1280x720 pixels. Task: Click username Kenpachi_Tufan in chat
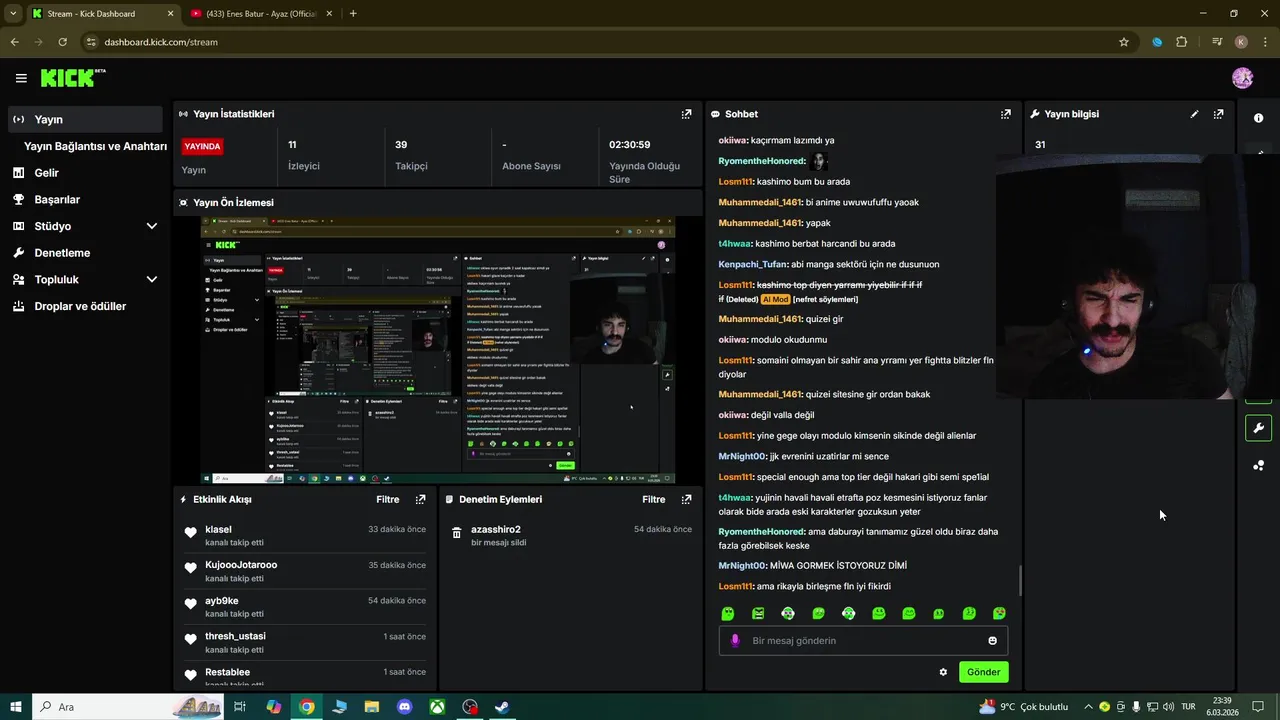coord(752,264)
